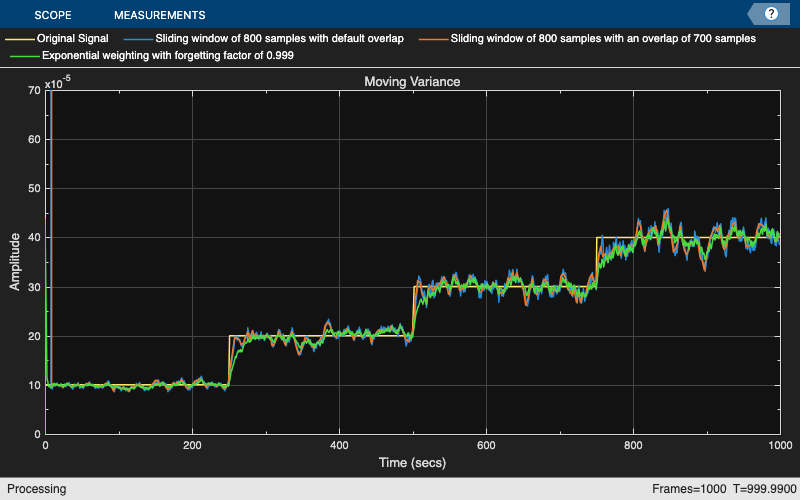
Task: Open the SCOPE tab
Action: pos(53,15)
